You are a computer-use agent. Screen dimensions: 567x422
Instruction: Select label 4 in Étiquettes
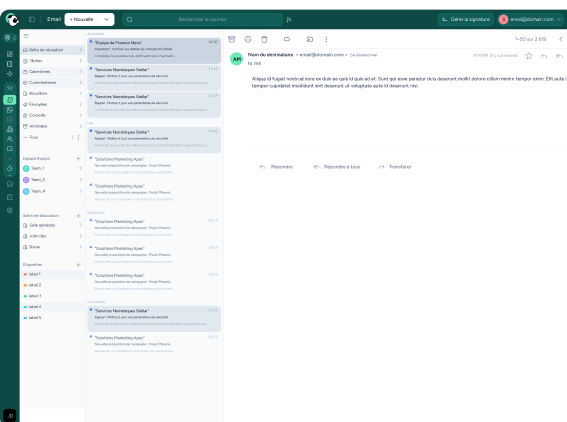pos(52,307)
